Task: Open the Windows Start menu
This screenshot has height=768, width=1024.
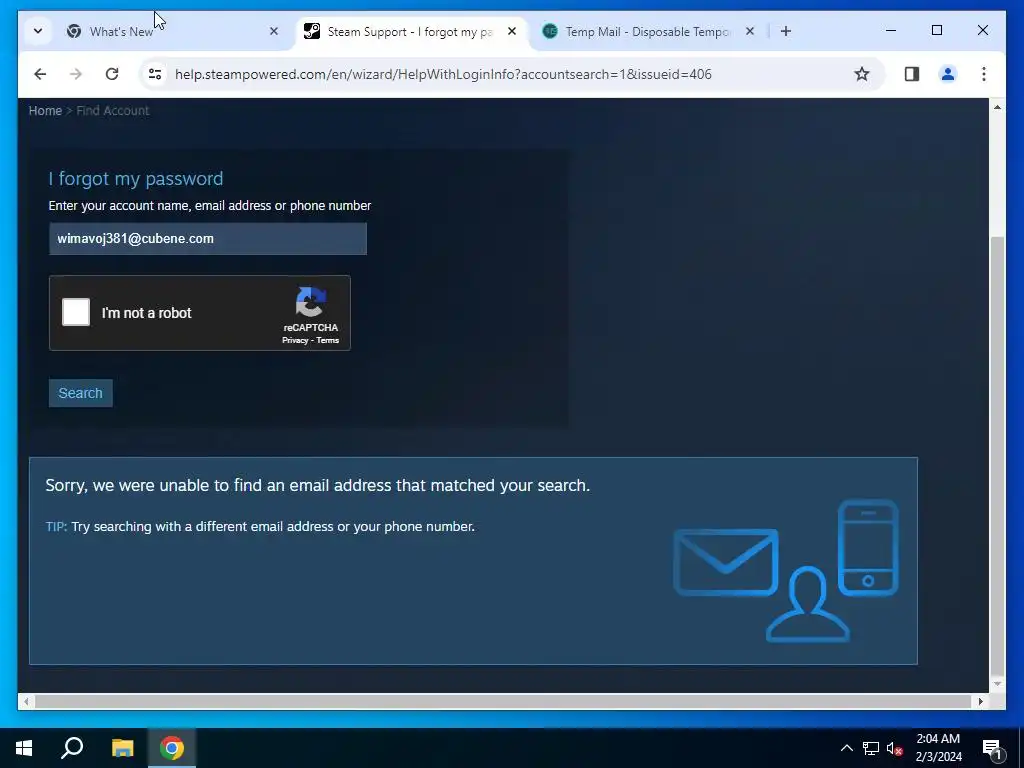Action: (24, 748)
